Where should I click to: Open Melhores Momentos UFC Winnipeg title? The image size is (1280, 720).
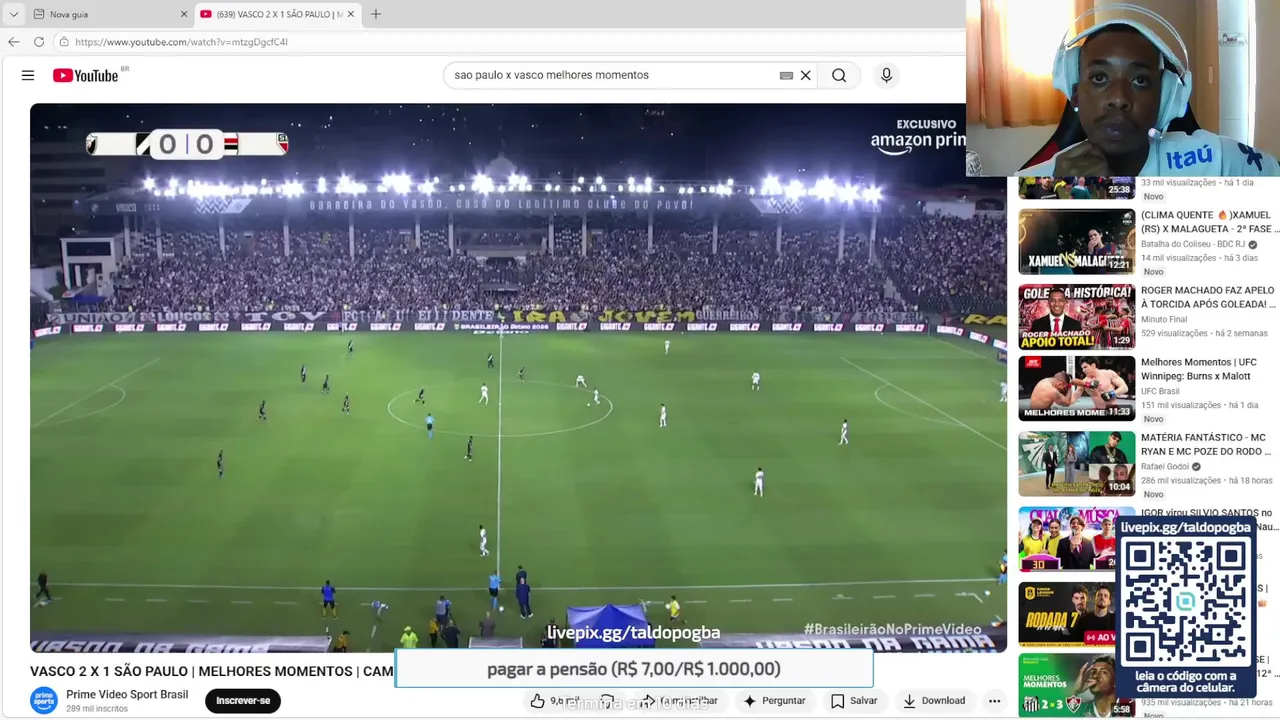pyautogui.click(x=1198, y=369)
